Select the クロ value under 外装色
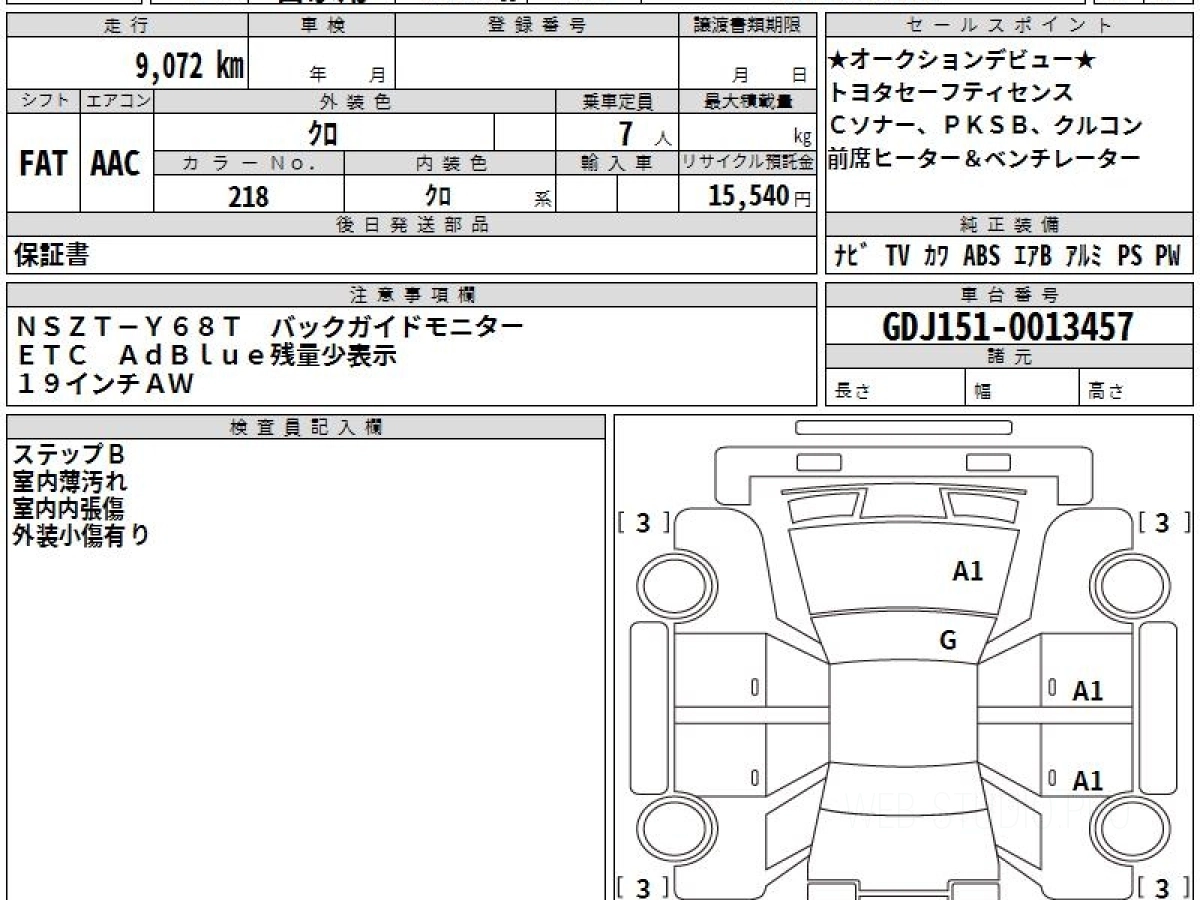Image resolution: width=1200 pixels, height=900 pixels. point(323,133)
